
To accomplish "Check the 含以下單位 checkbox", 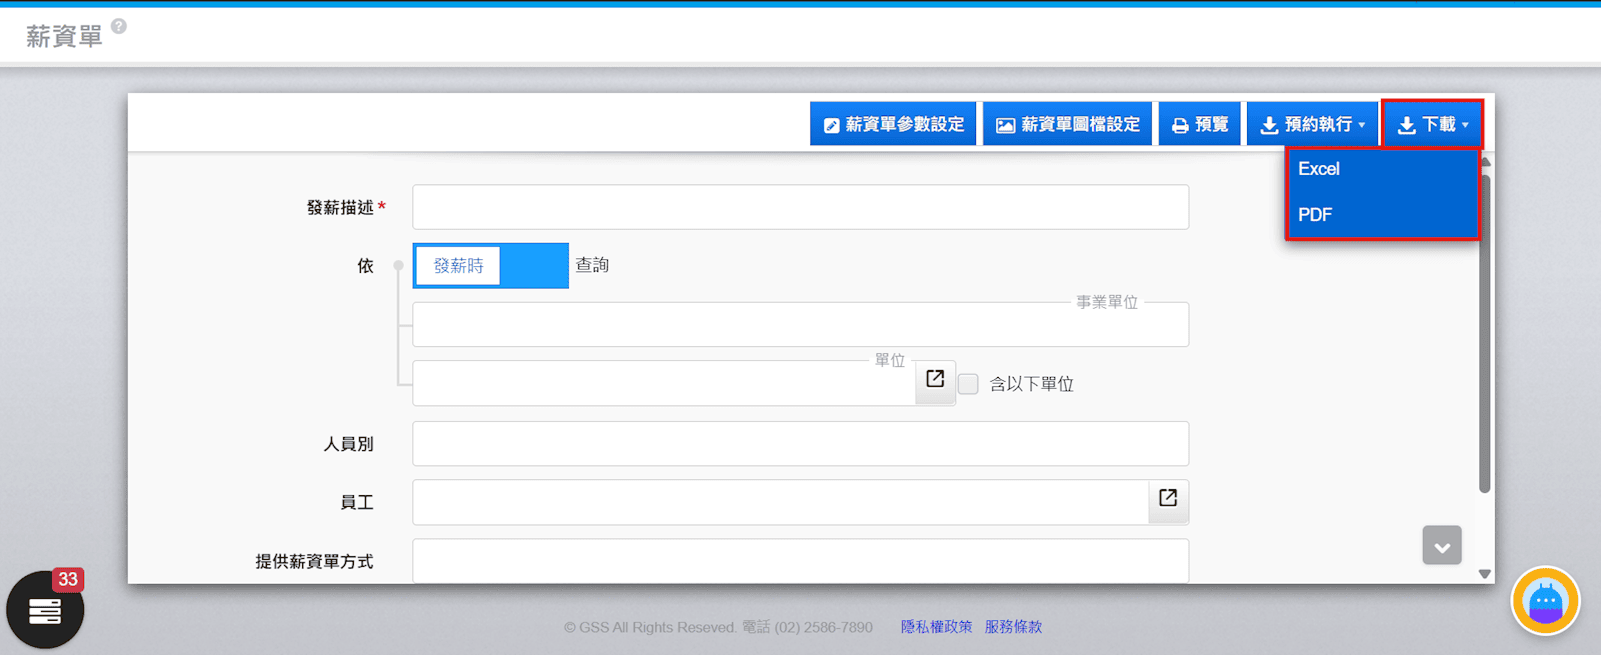I will pos(968,384).
